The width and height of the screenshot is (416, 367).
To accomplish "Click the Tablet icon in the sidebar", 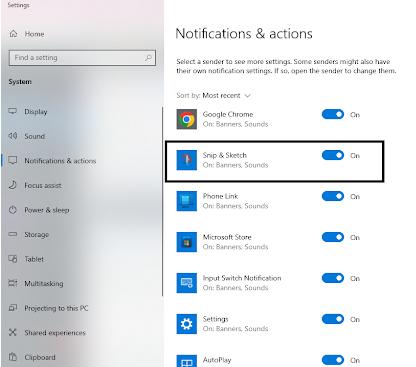I will [13, 259].
